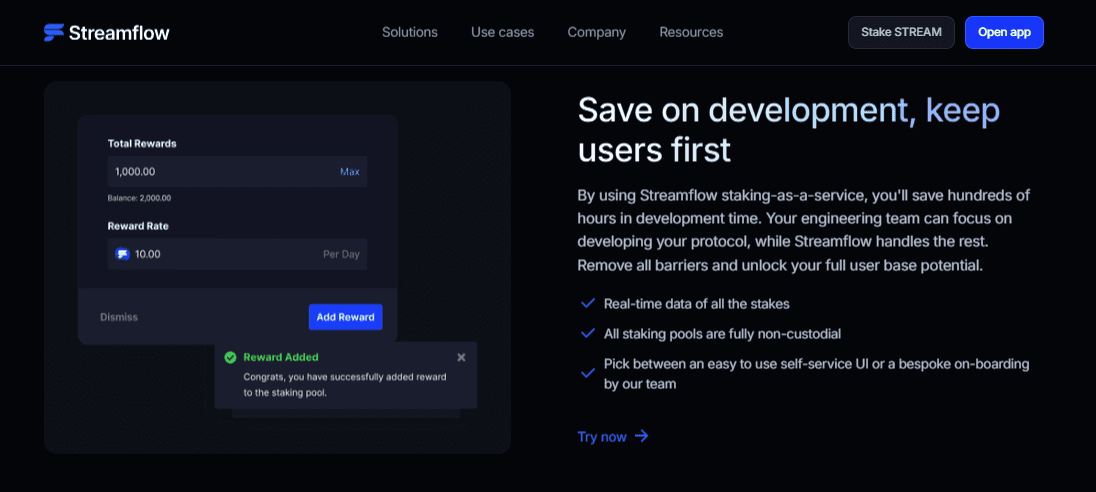Click the green Reward Added checkmark icon
Image resolution: width=1096 pixels, height=492 pixels.
pos(230,357)
